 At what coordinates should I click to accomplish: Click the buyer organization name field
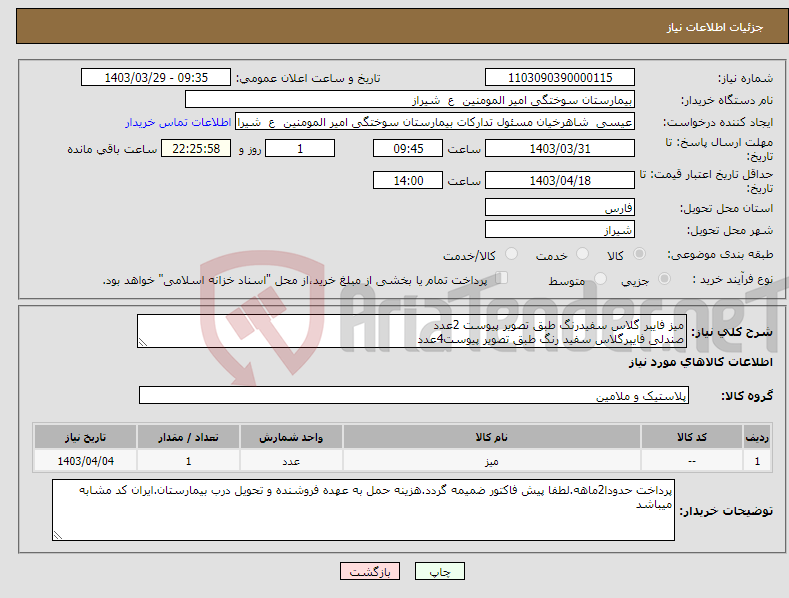pos(410,100)
